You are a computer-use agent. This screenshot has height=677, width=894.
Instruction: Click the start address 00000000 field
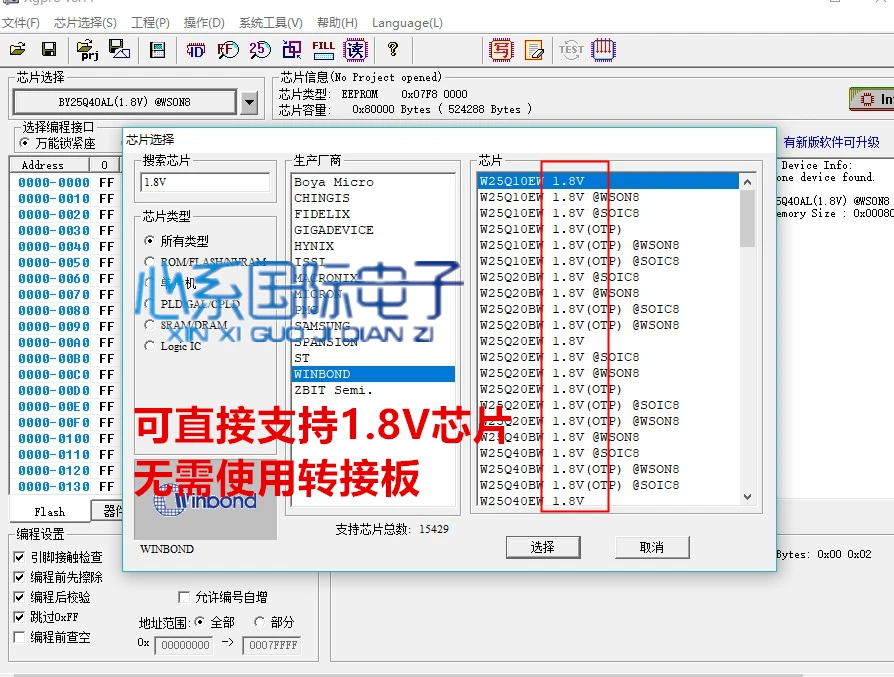point(185,645)
